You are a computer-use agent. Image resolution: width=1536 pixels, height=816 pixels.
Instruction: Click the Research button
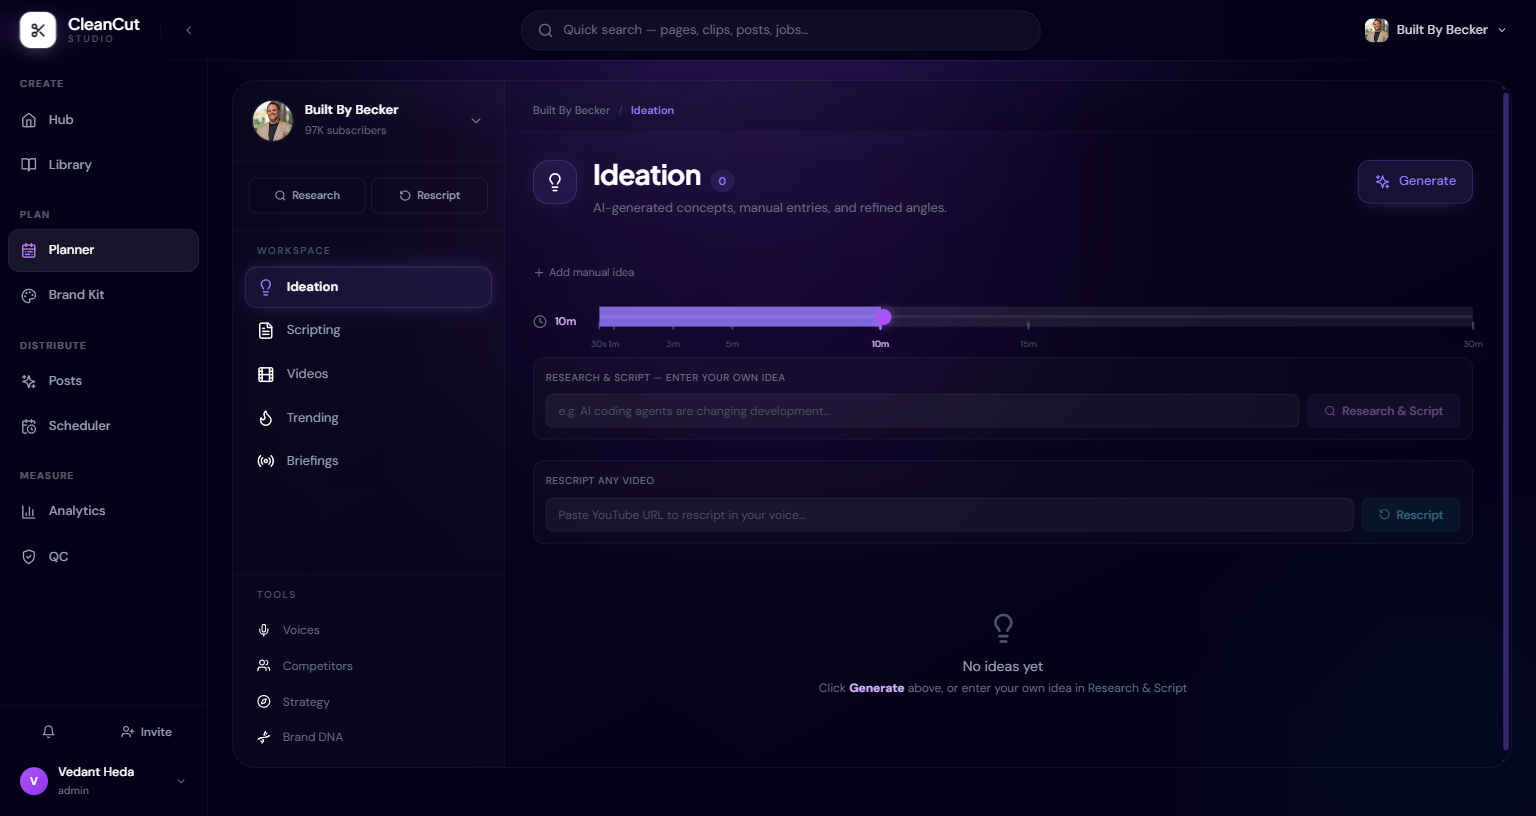tap(307, 196)
